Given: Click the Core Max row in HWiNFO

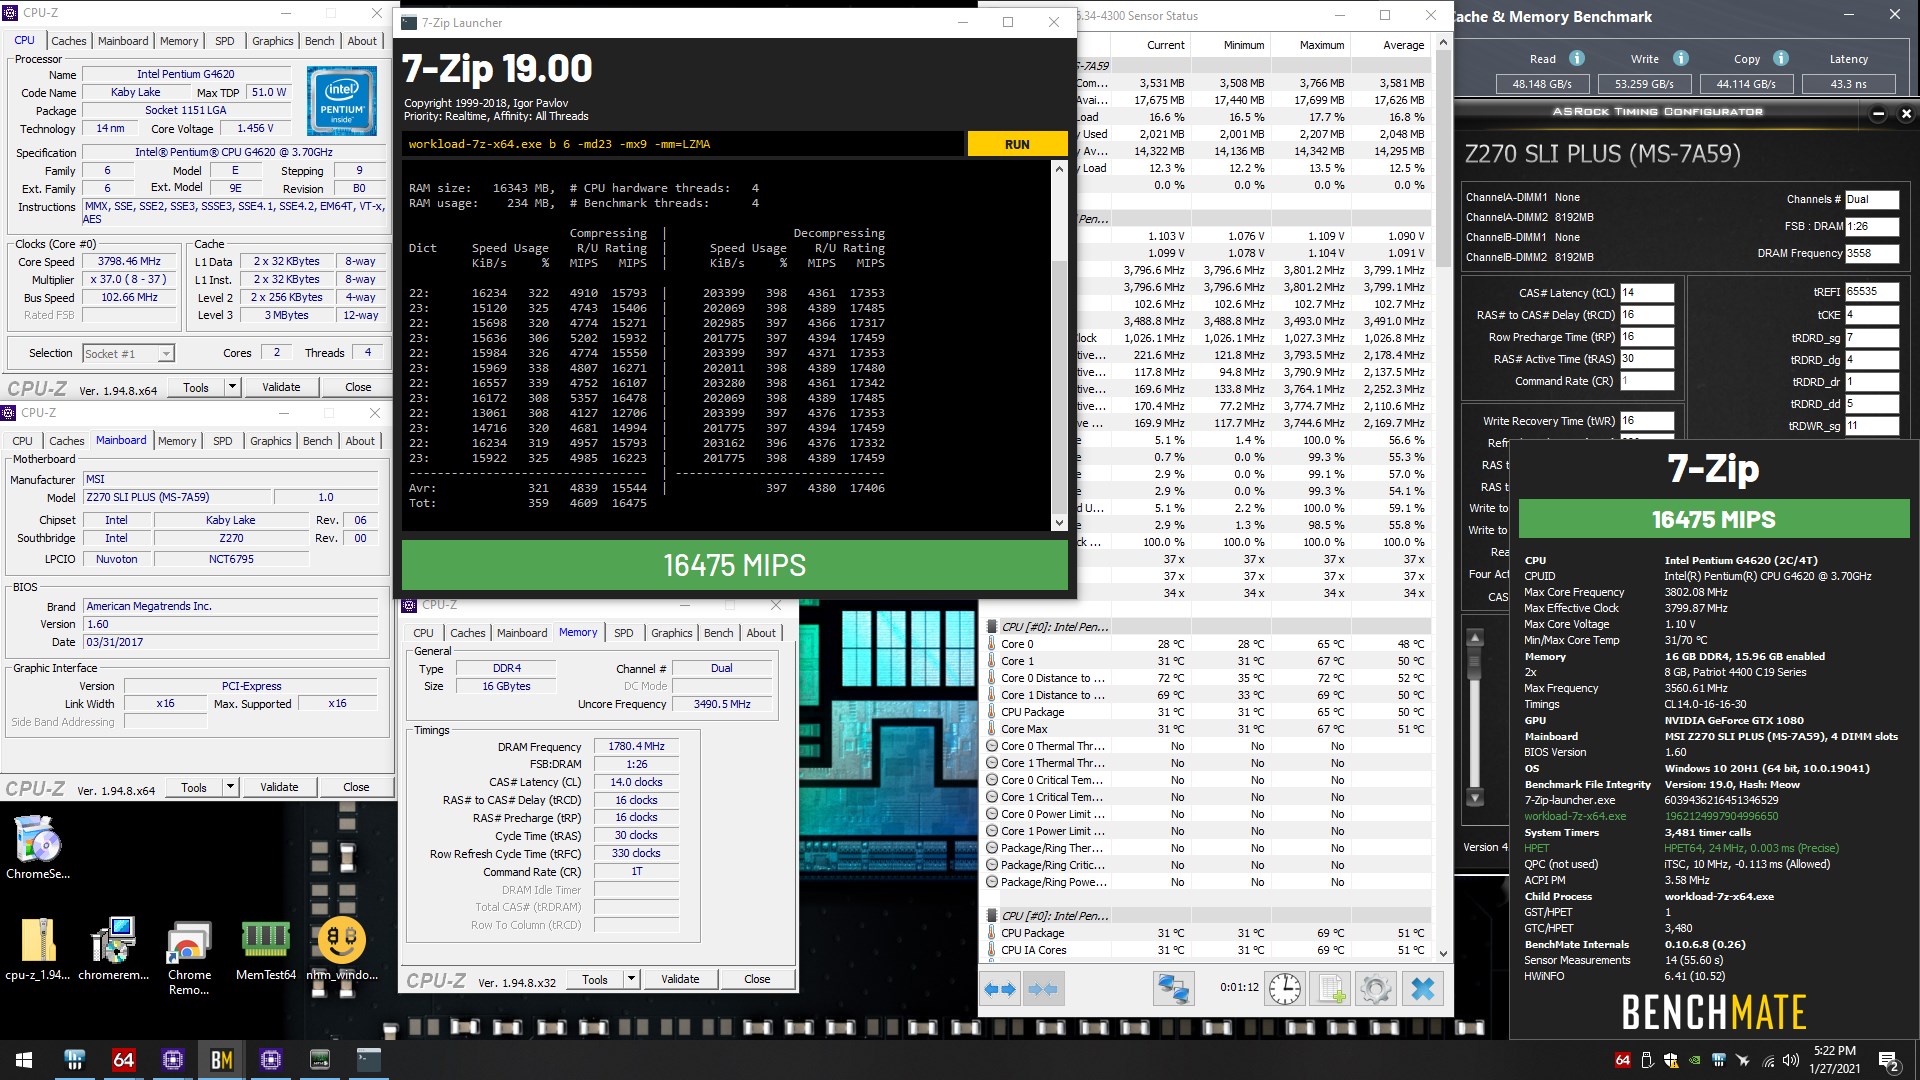Looking at the screenshot, I should pyautogui.click(x=1207, y=729).
